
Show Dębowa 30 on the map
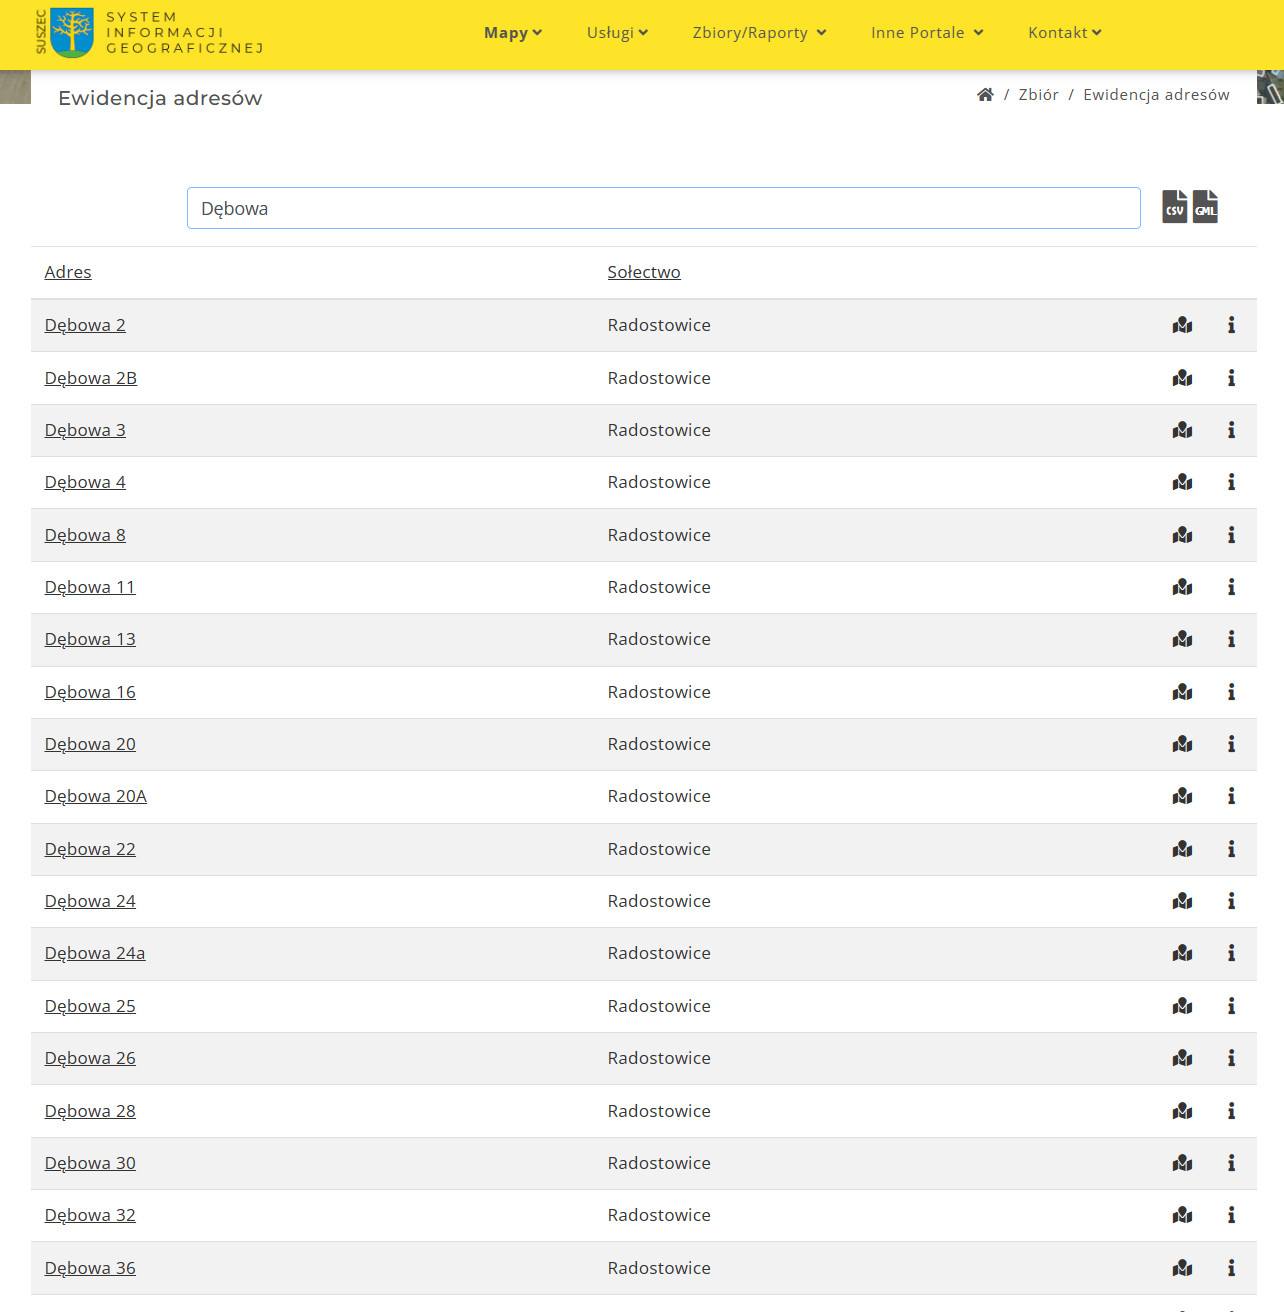(1182, 1163)
